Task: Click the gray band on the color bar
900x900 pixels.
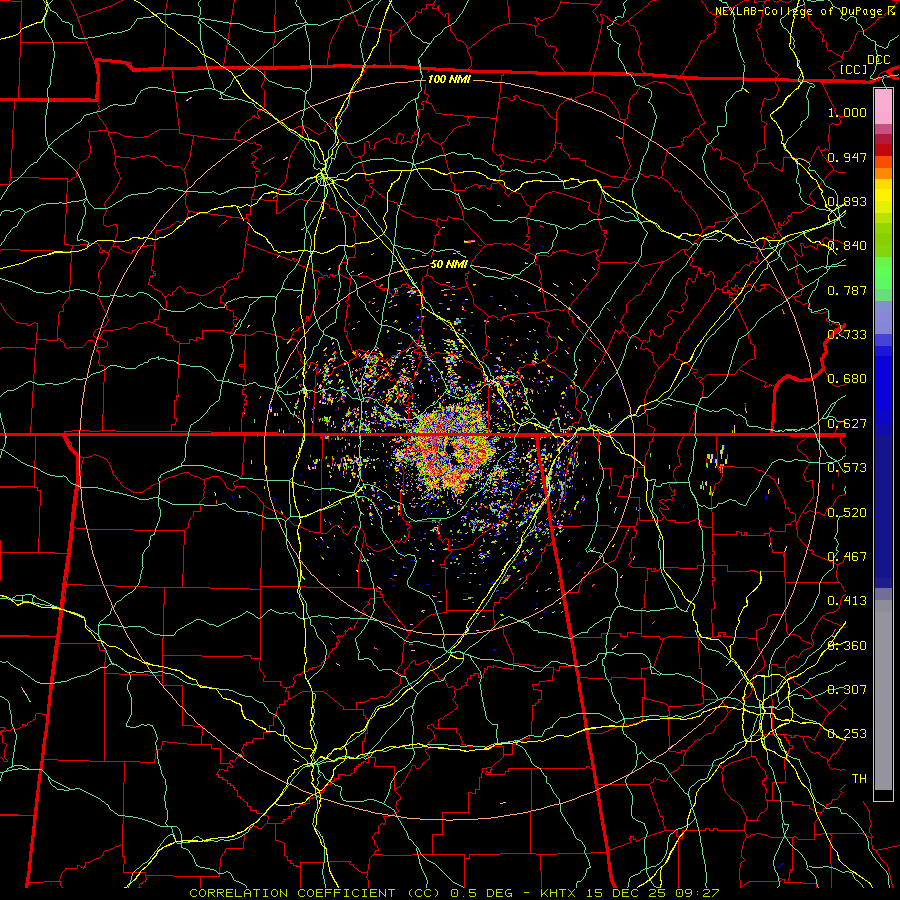Action: point(883,695)
